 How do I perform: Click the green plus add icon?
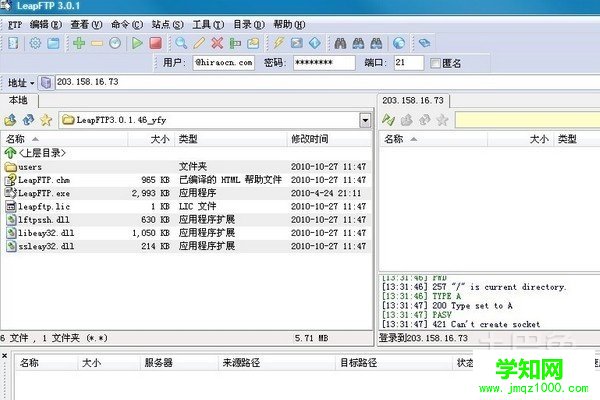[79, 43]
